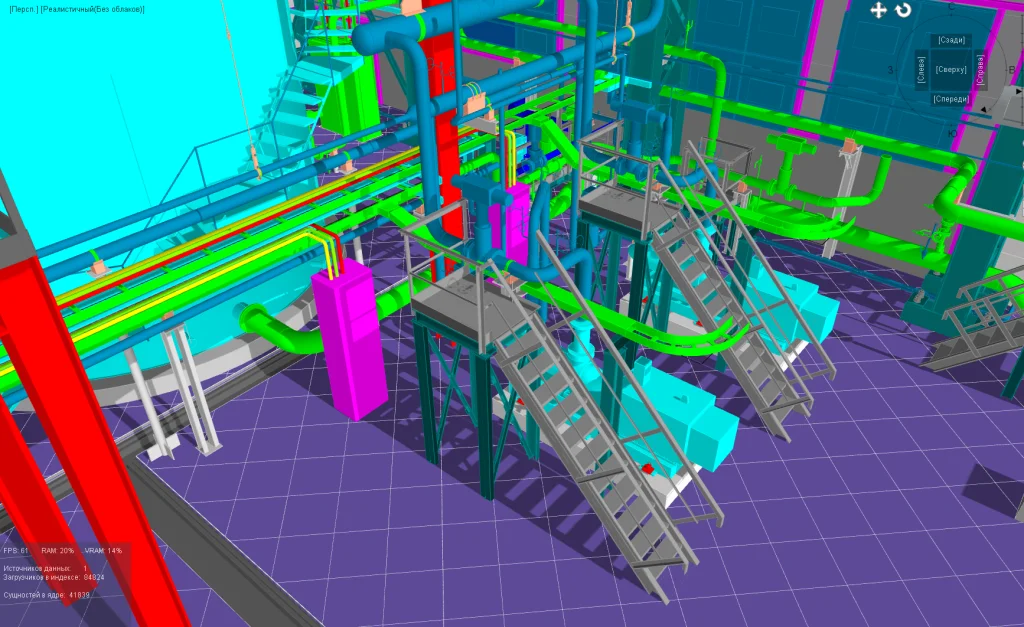This screenshot has width=1024, height=627.
Task: Click the FPS counter readout
Action: tap(16, 551)
